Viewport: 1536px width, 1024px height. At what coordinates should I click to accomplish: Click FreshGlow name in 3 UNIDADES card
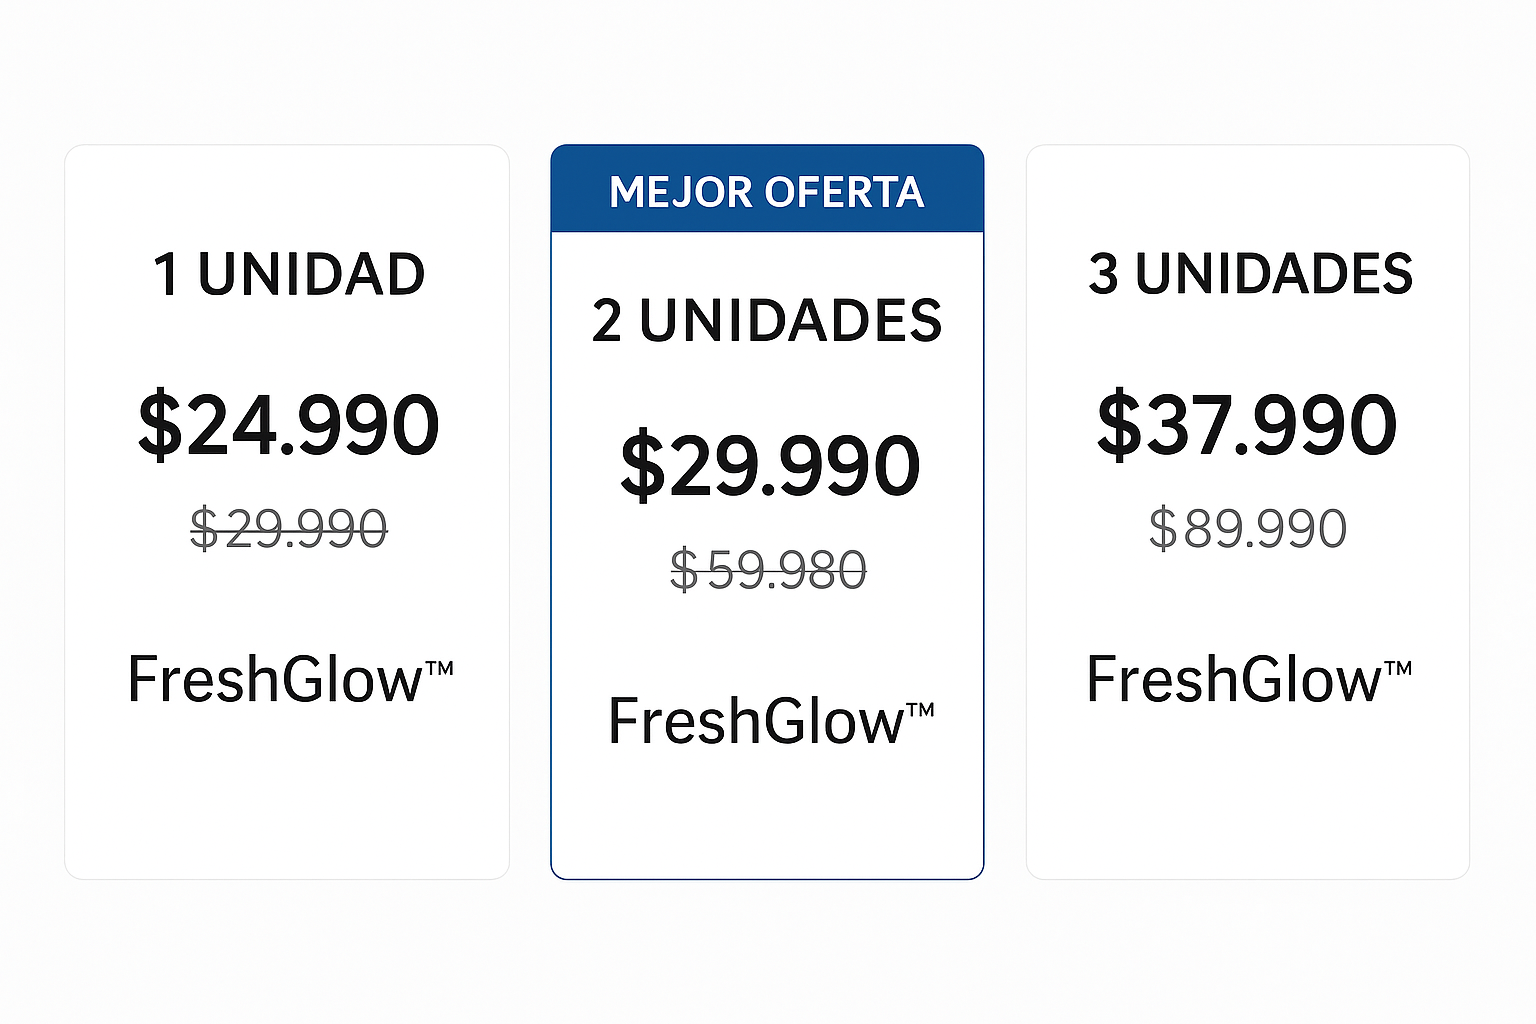(1234, 680)
